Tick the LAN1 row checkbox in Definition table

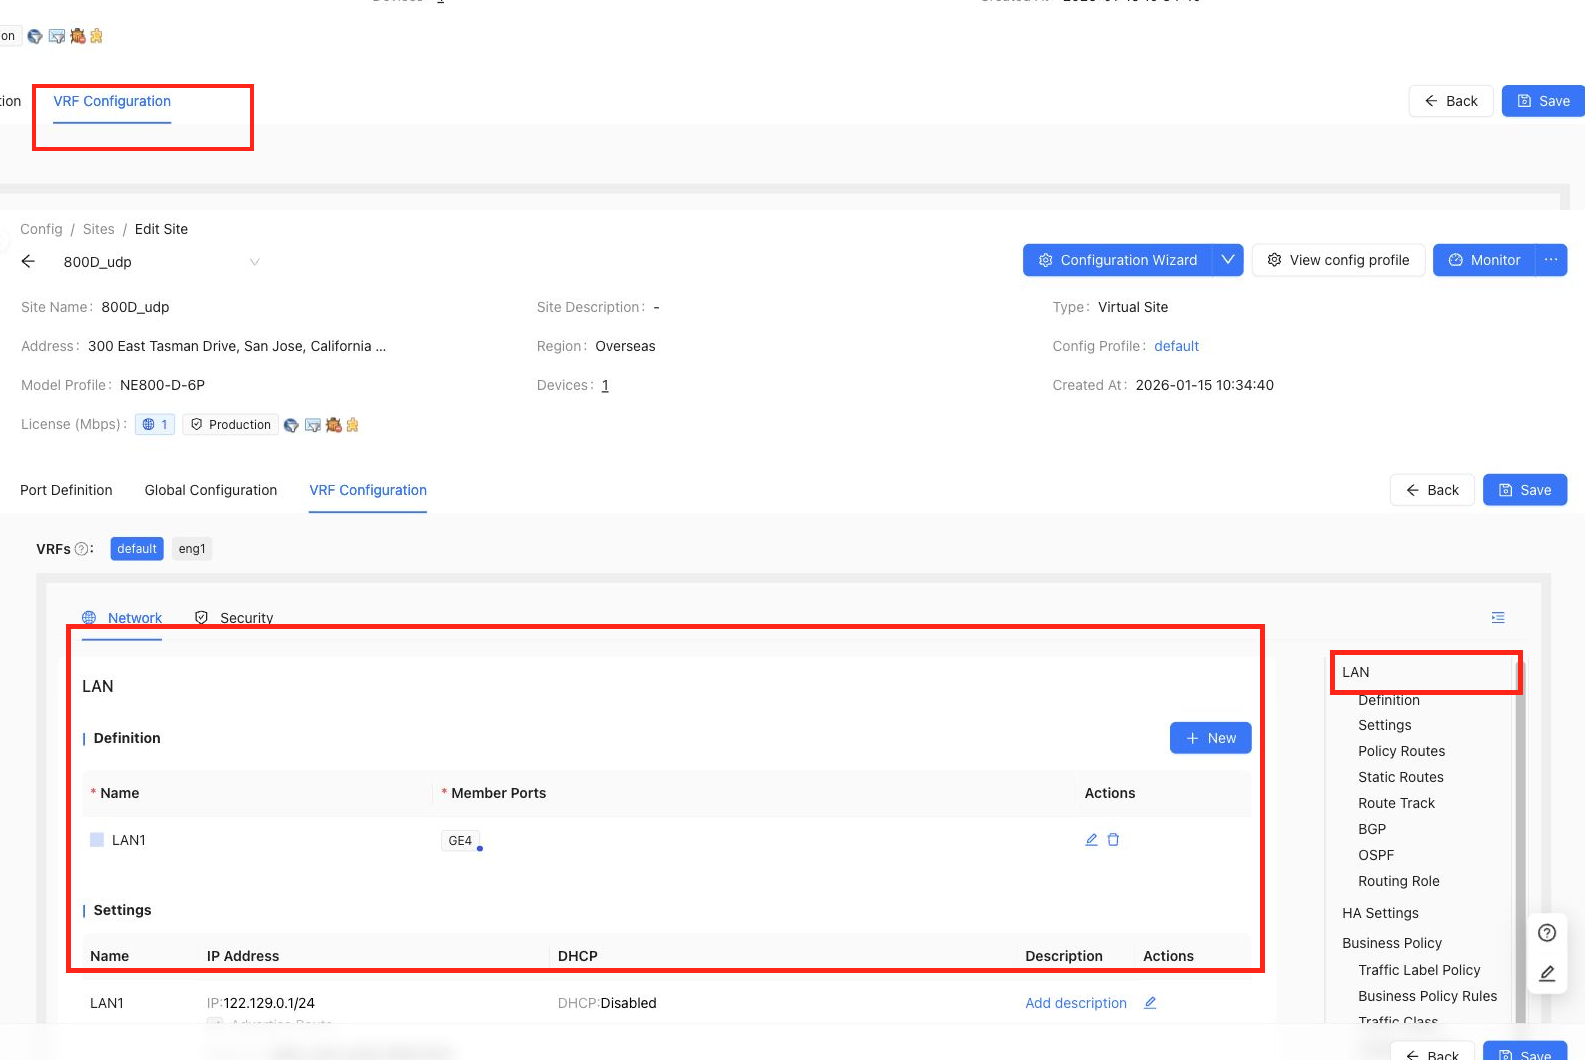coord(97,840)
